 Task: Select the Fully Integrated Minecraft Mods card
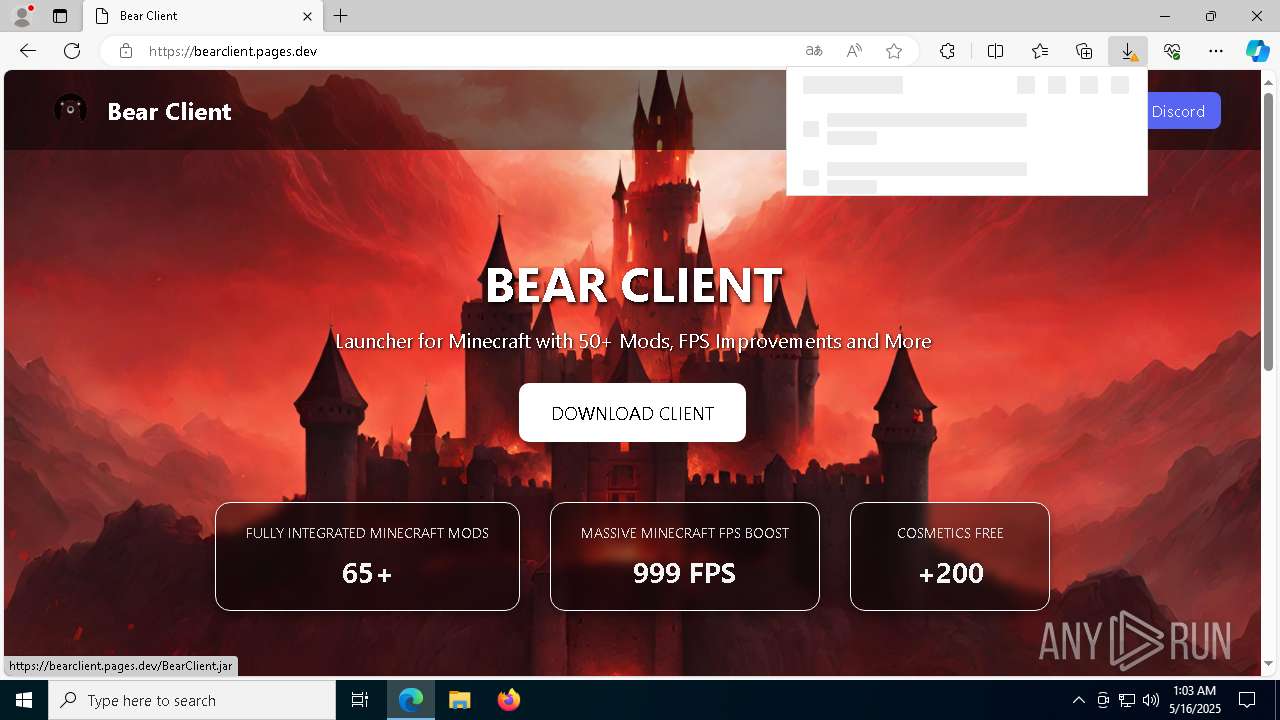(367, 556)
